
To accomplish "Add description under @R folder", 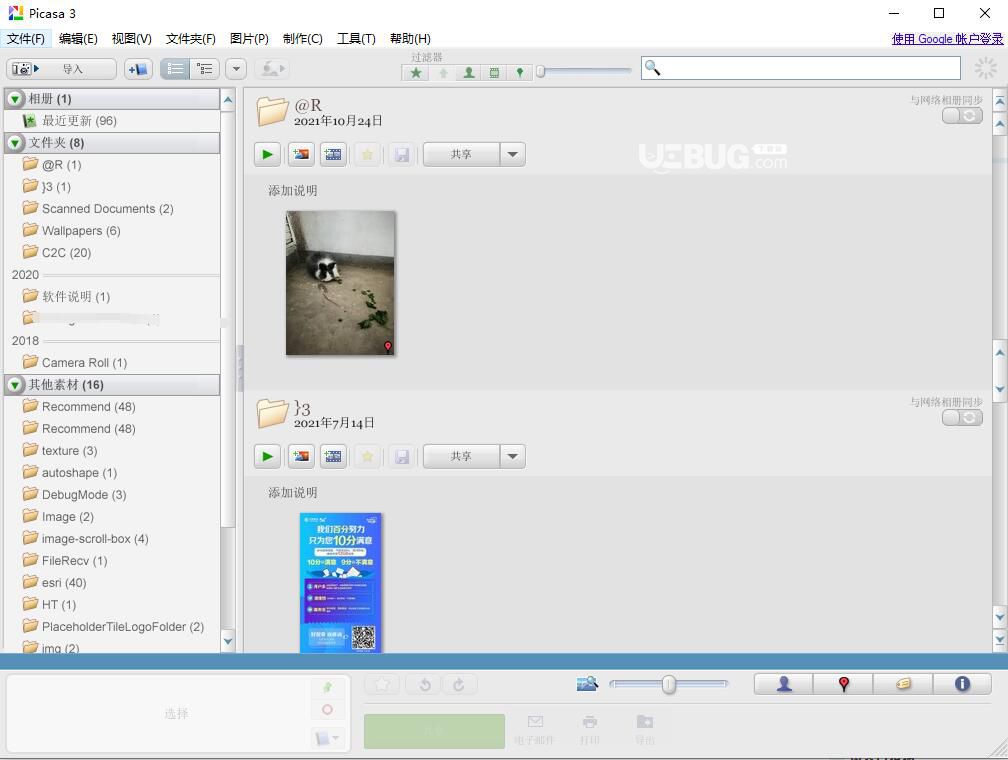I will pyautogui.click(x=292, y=191).
